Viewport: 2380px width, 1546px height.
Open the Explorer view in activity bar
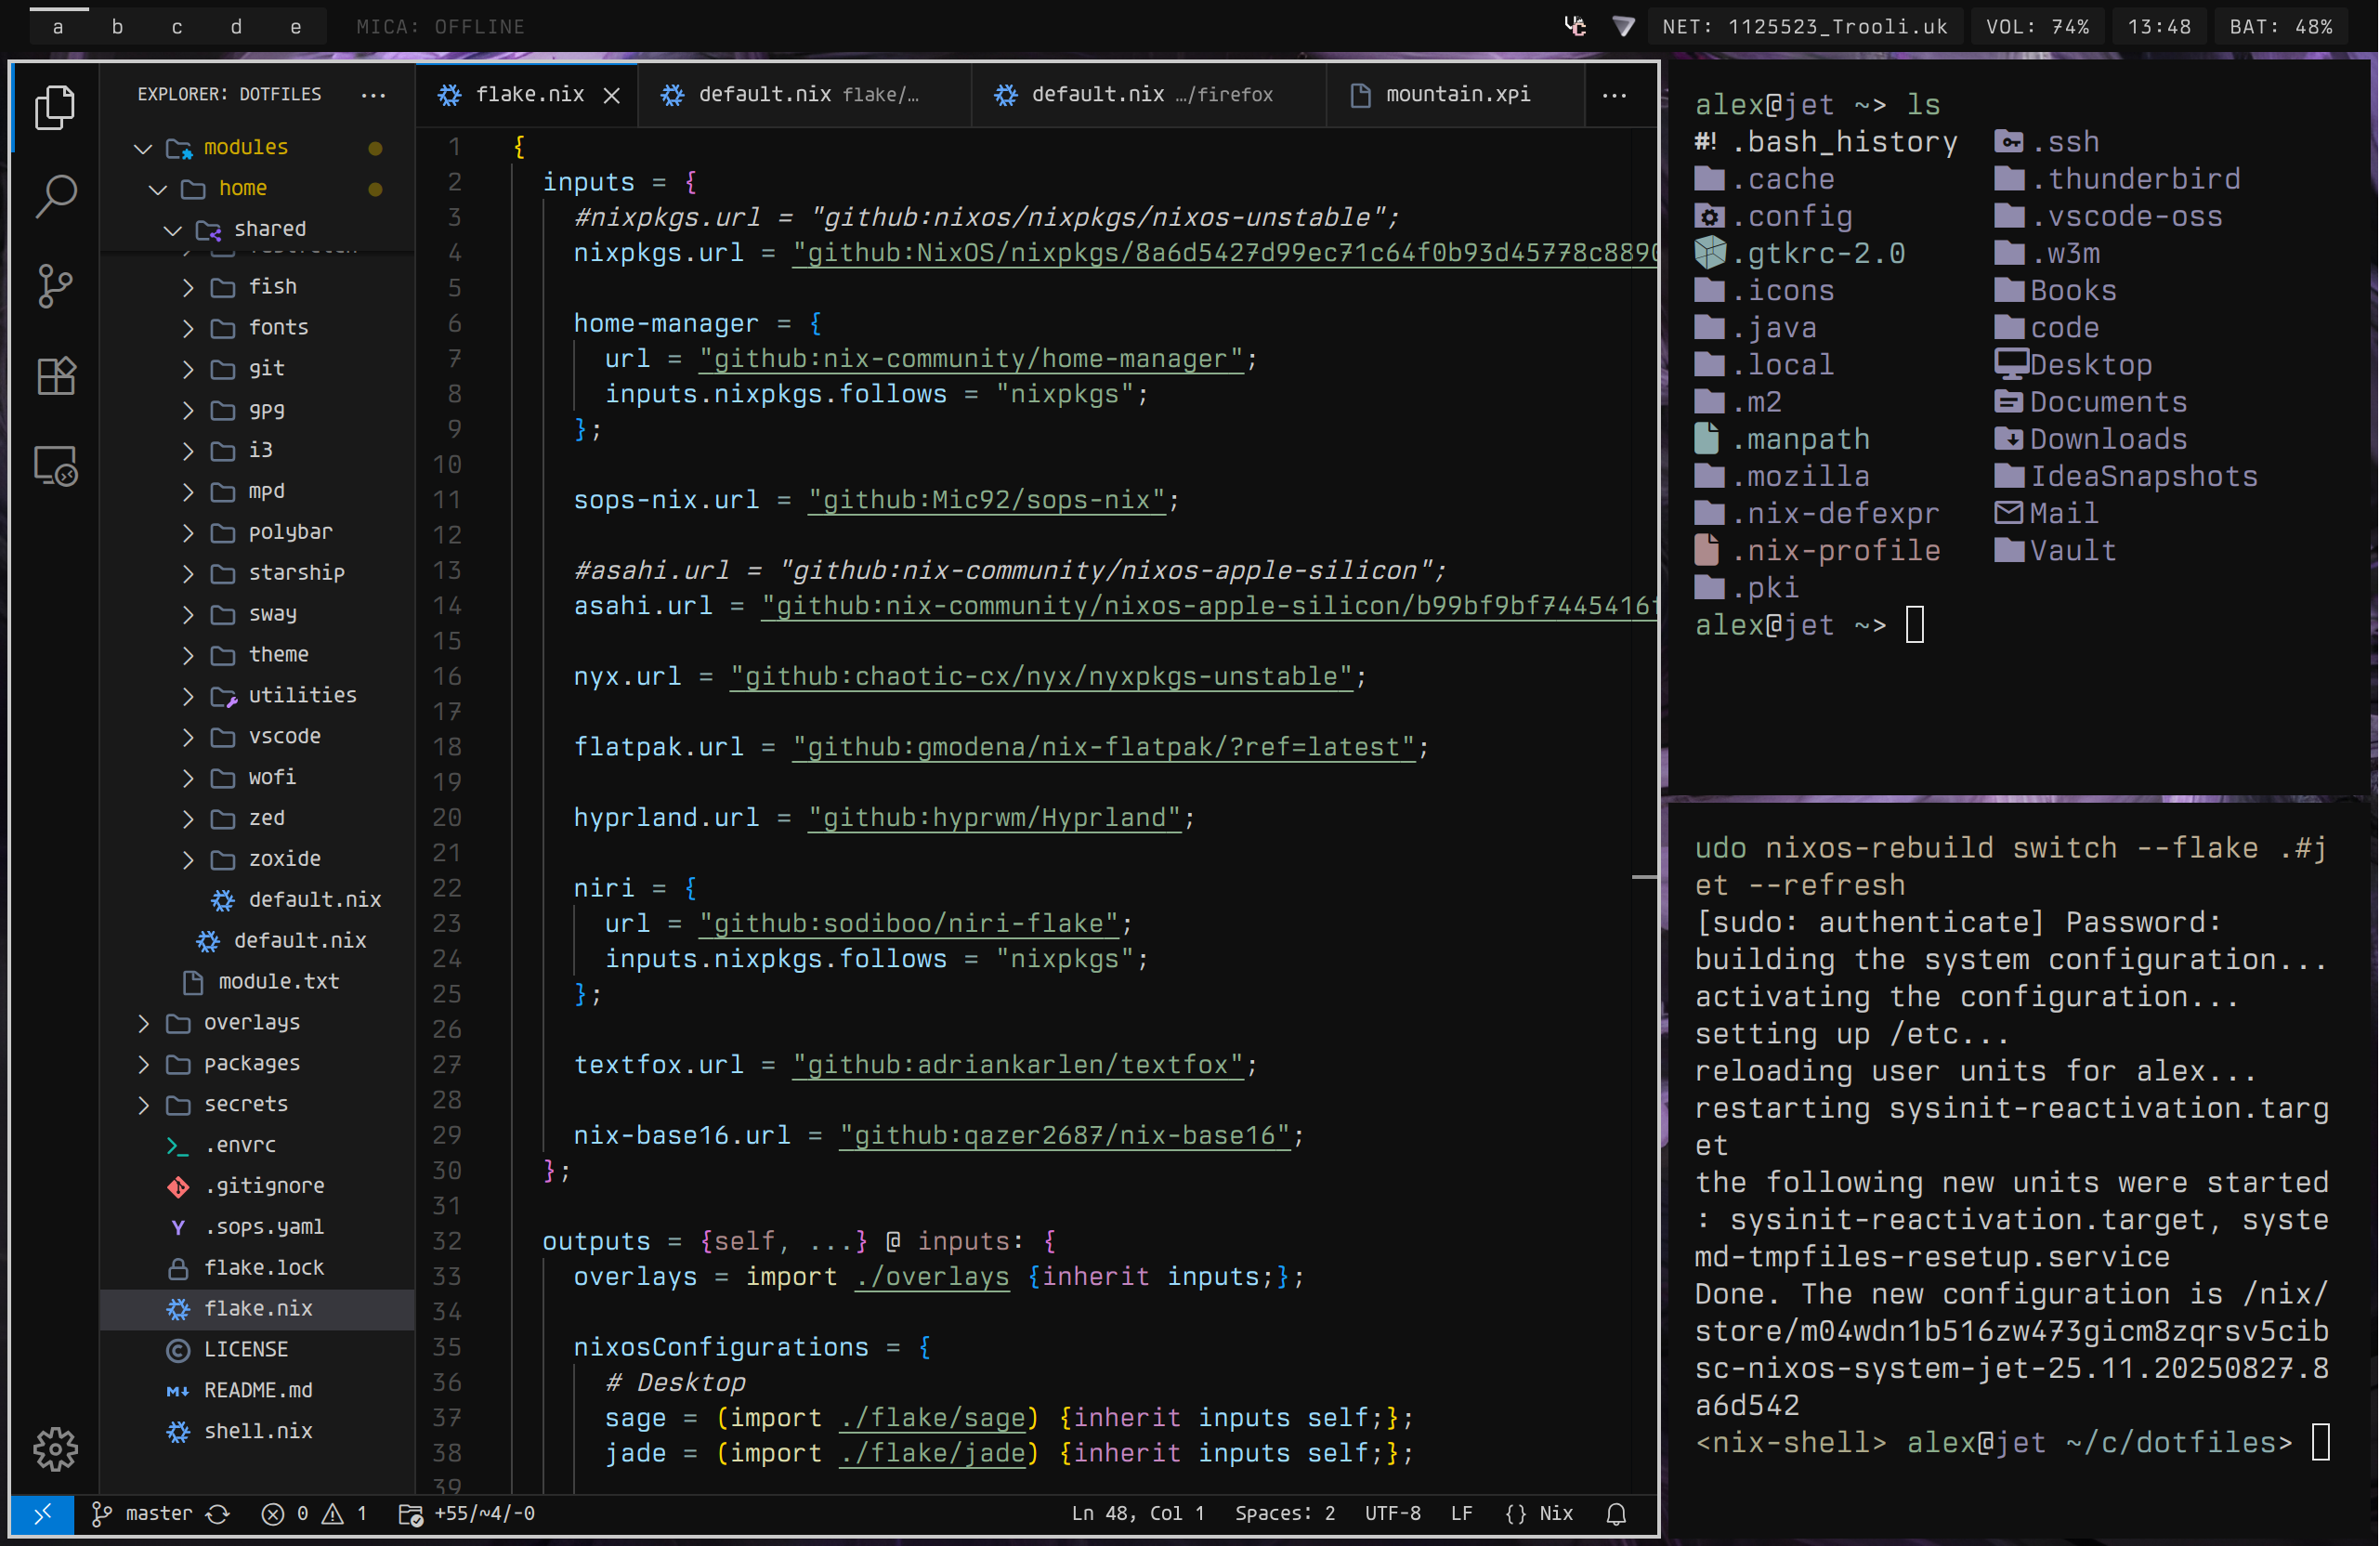[55, 107]
